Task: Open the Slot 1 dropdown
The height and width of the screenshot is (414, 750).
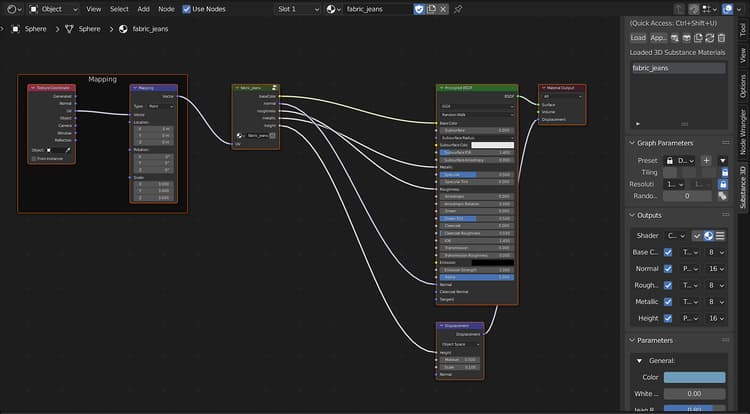Action: pyautogui.click(x=298, y=9)
